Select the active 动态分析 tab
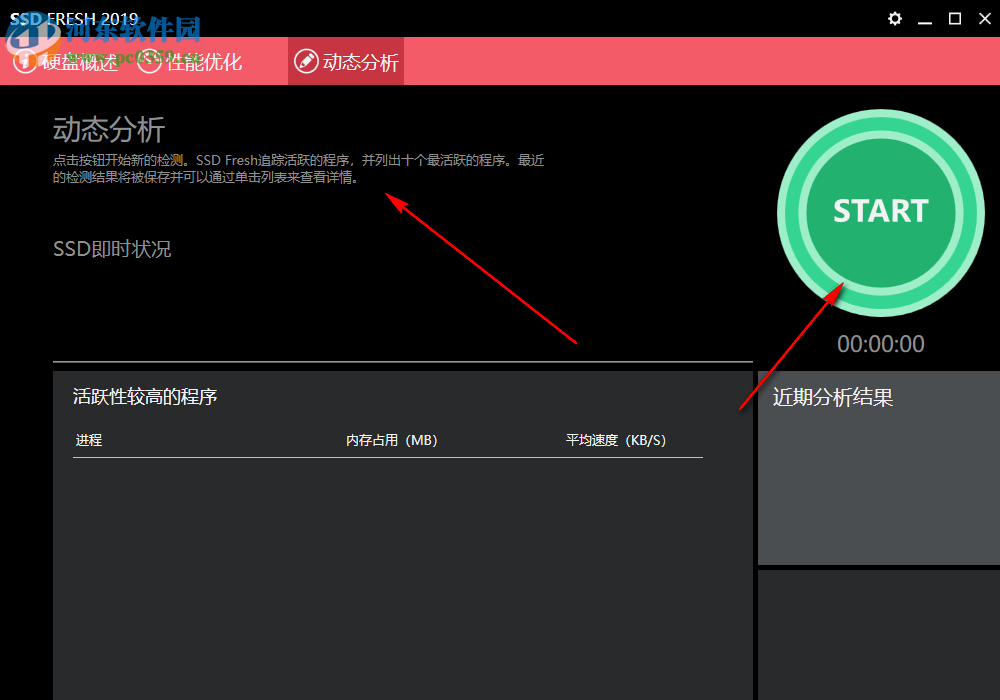Image resolution: width=1000 pixels, height=700 pixels. [x=345, y=61]
